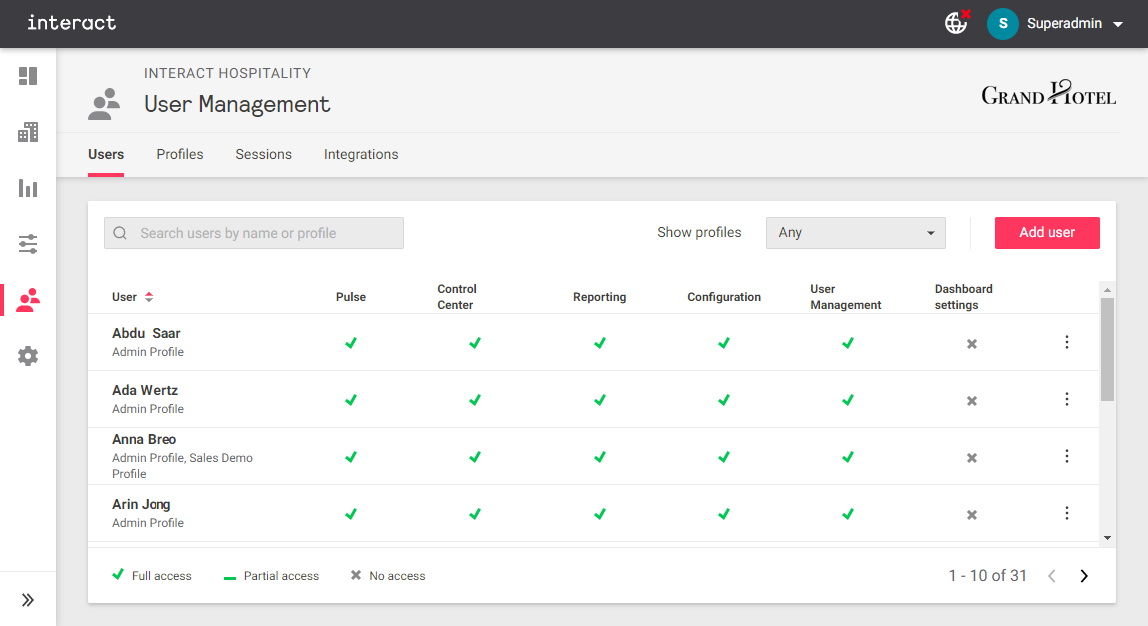Click the Reporting column header
Image resolution: width=1148 pixels, height=626 pixels.
(x=600, y=297)
